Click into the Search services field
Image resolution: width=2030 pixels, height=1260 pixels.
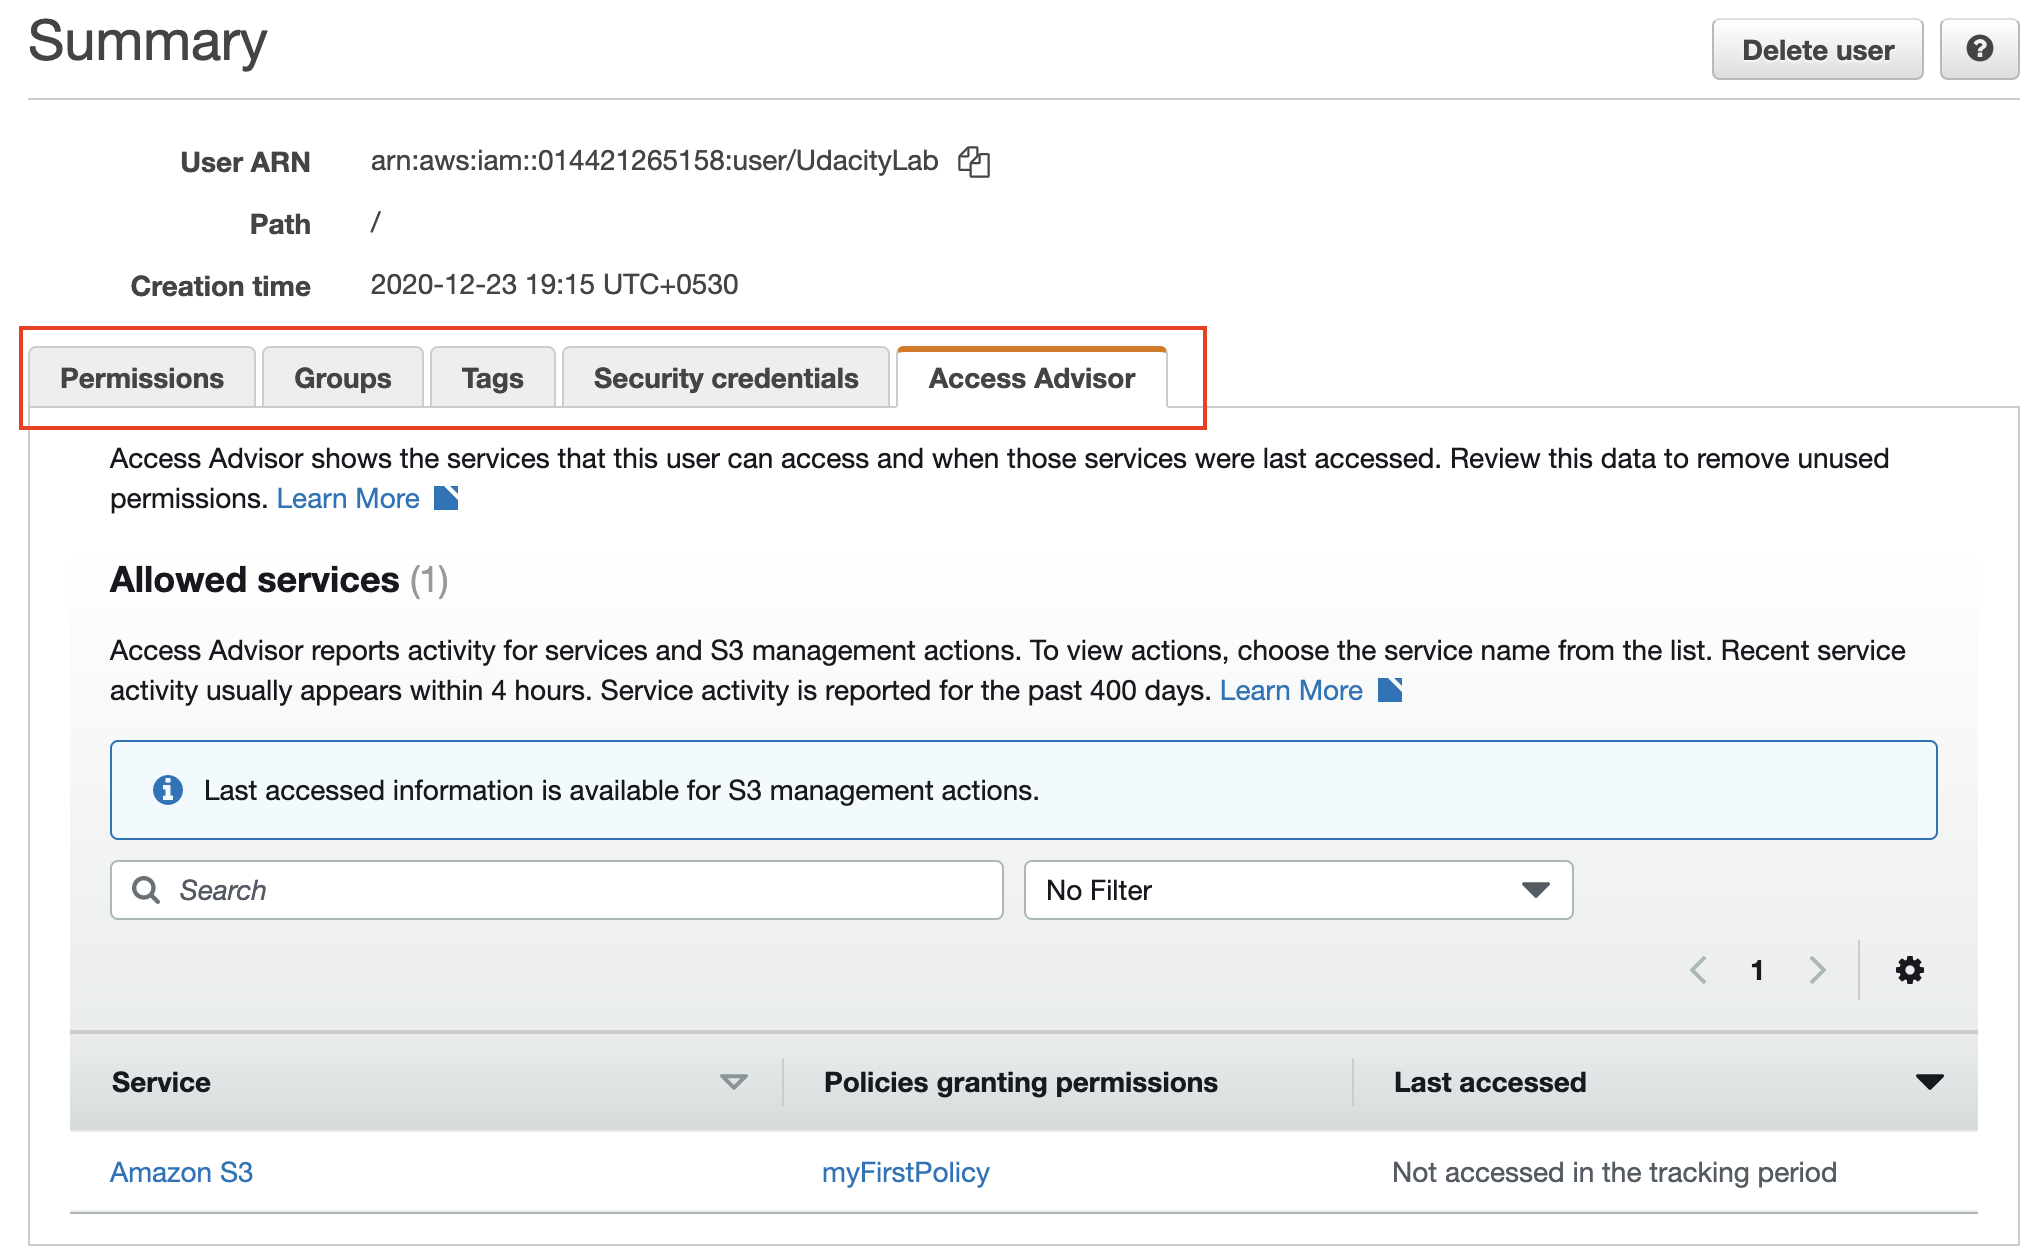pos(557,890)
